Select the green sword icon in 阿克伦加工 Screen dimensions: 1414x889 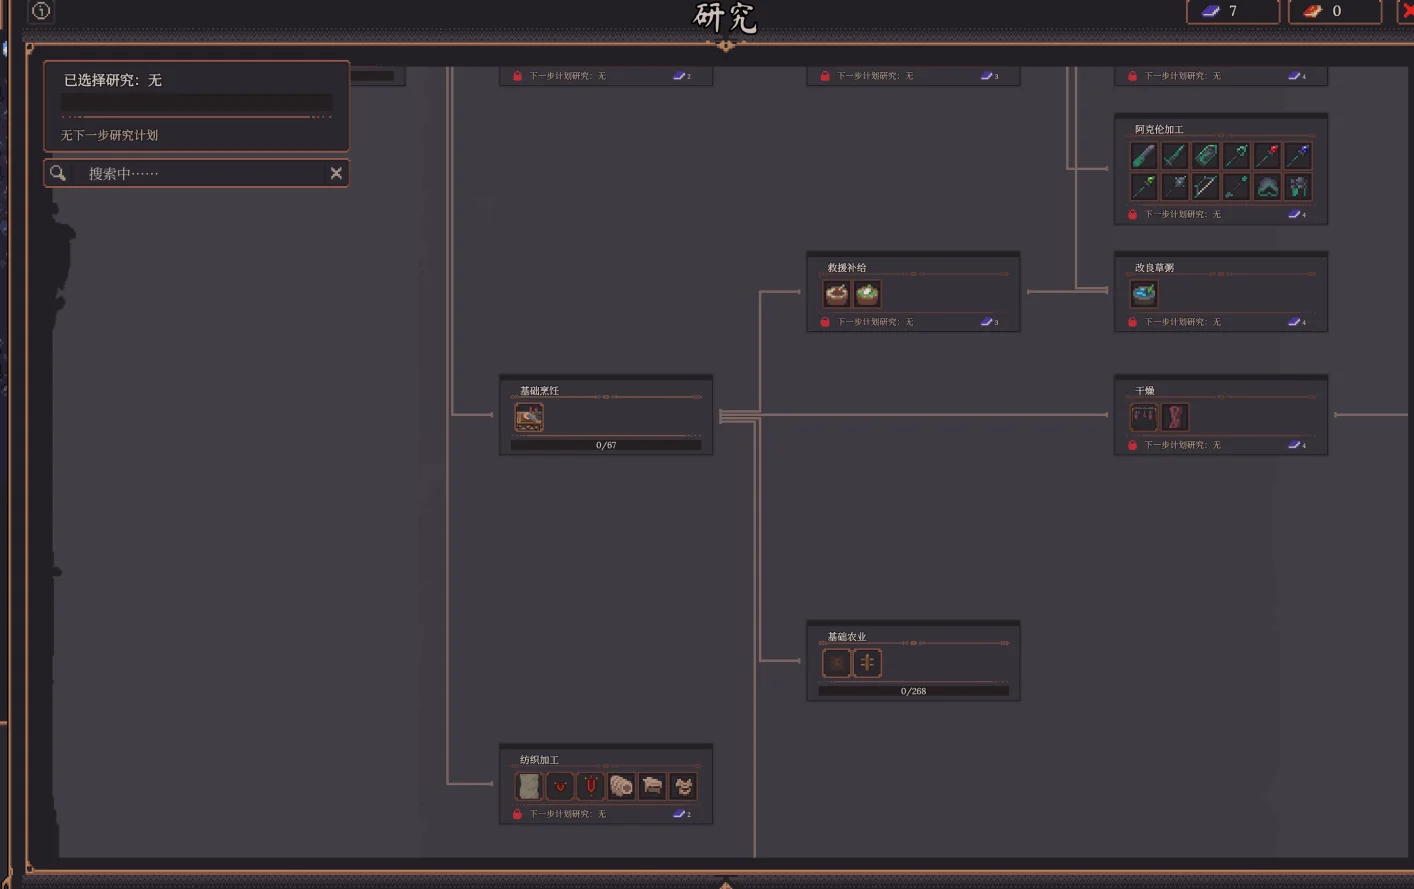point(1174,155)
